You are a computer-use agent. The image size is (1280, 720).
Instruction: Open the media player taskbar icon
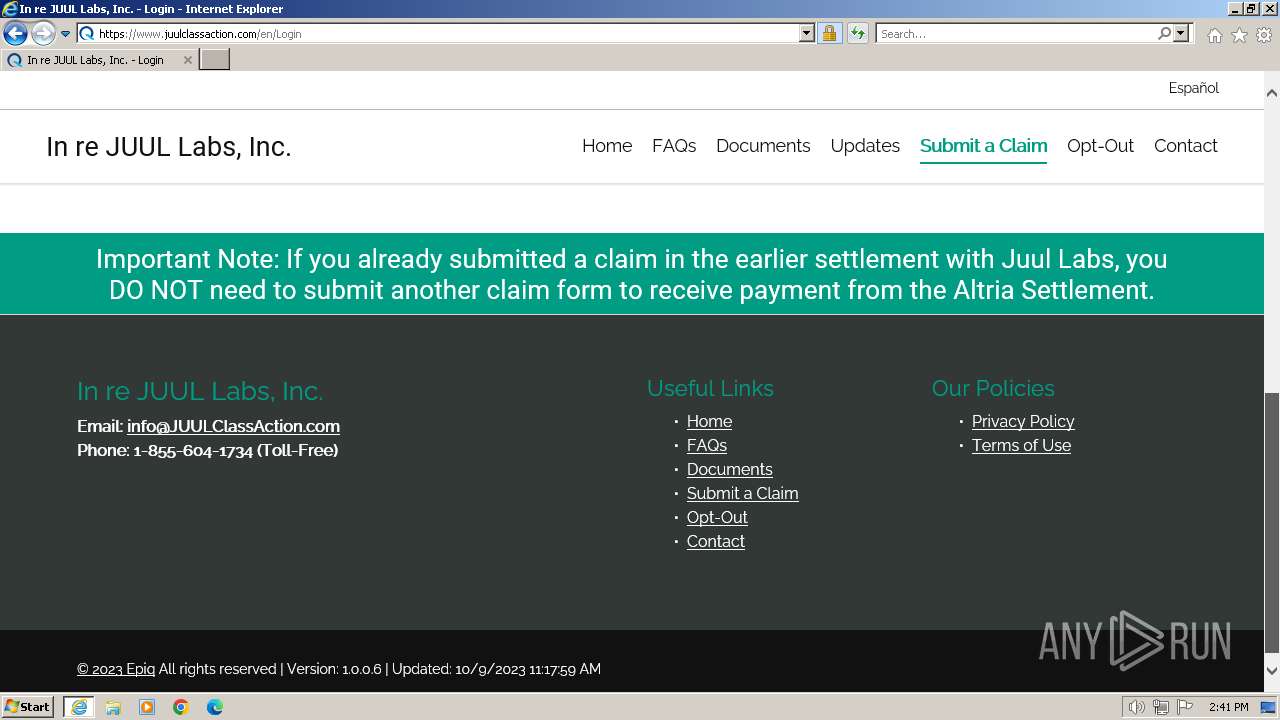[x=147, y=707]
